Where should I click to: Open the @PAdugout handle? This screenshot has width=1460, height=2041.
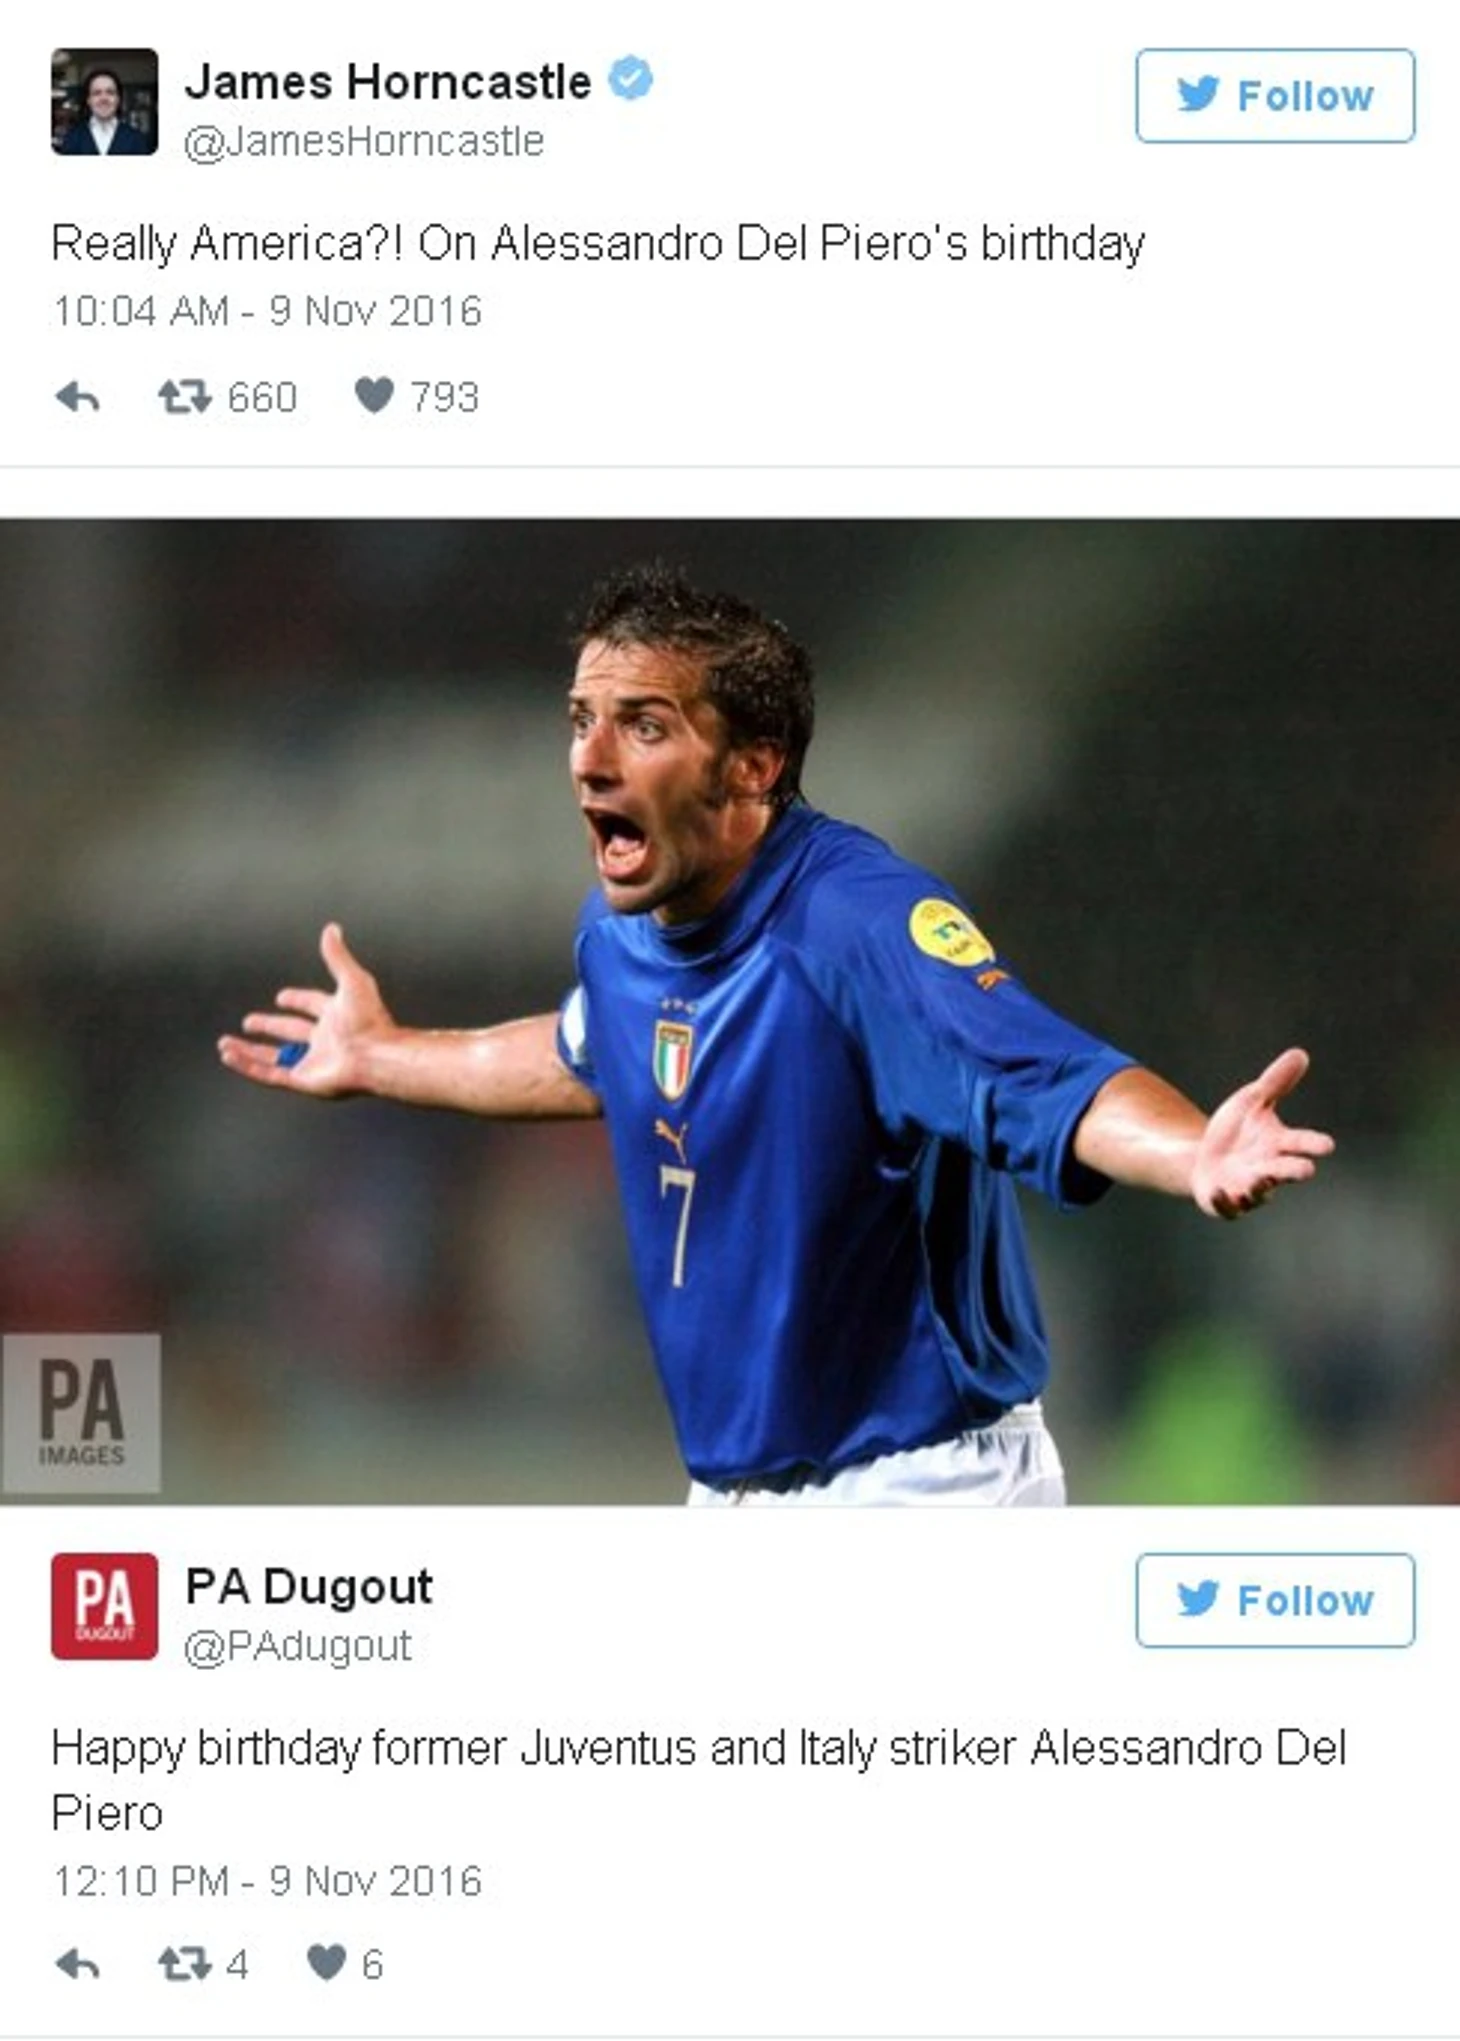pyautogui.click(x=297, y=1646)
